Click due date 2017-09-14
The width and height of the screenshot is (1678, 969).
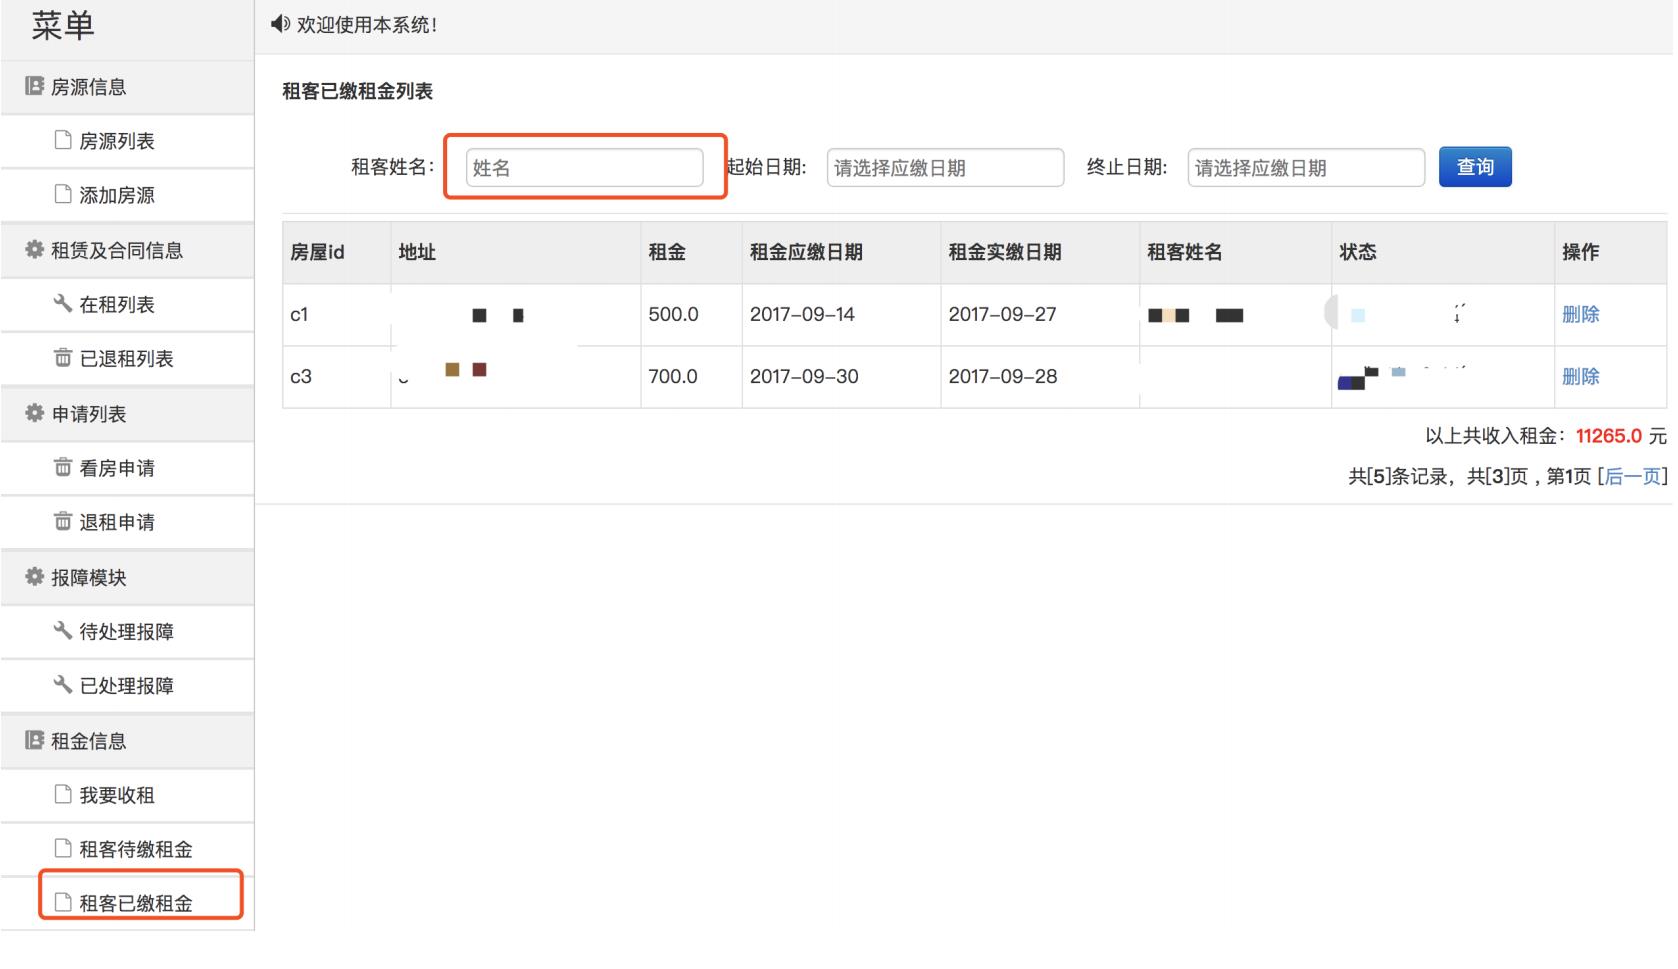(x=802, y=314)
